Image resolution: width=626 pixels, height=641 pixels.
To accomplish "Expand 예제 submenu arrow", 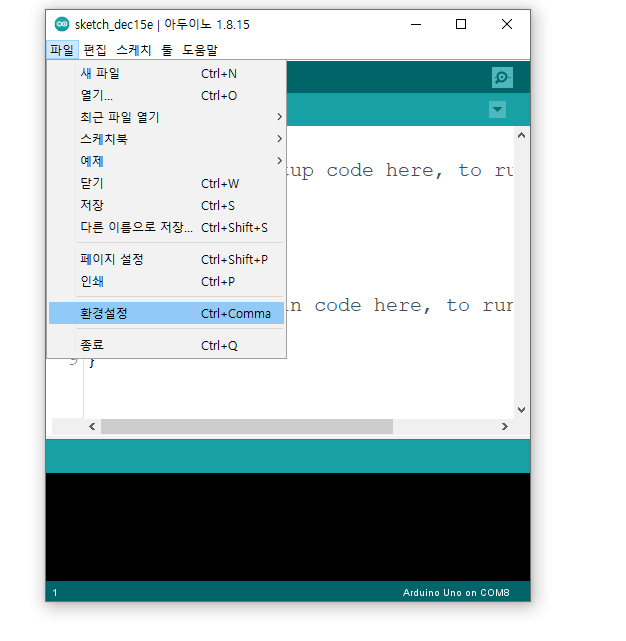I will point(279,161).
